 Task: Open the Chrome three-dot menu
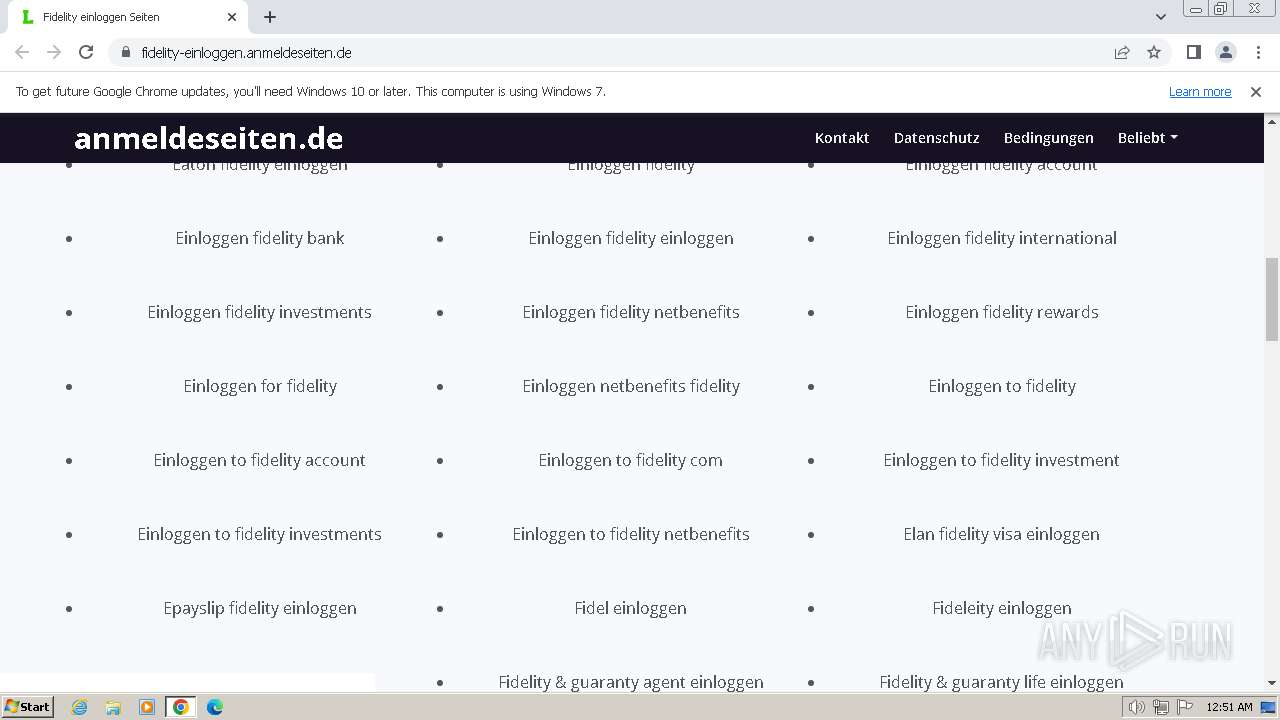pos(1257,52)
